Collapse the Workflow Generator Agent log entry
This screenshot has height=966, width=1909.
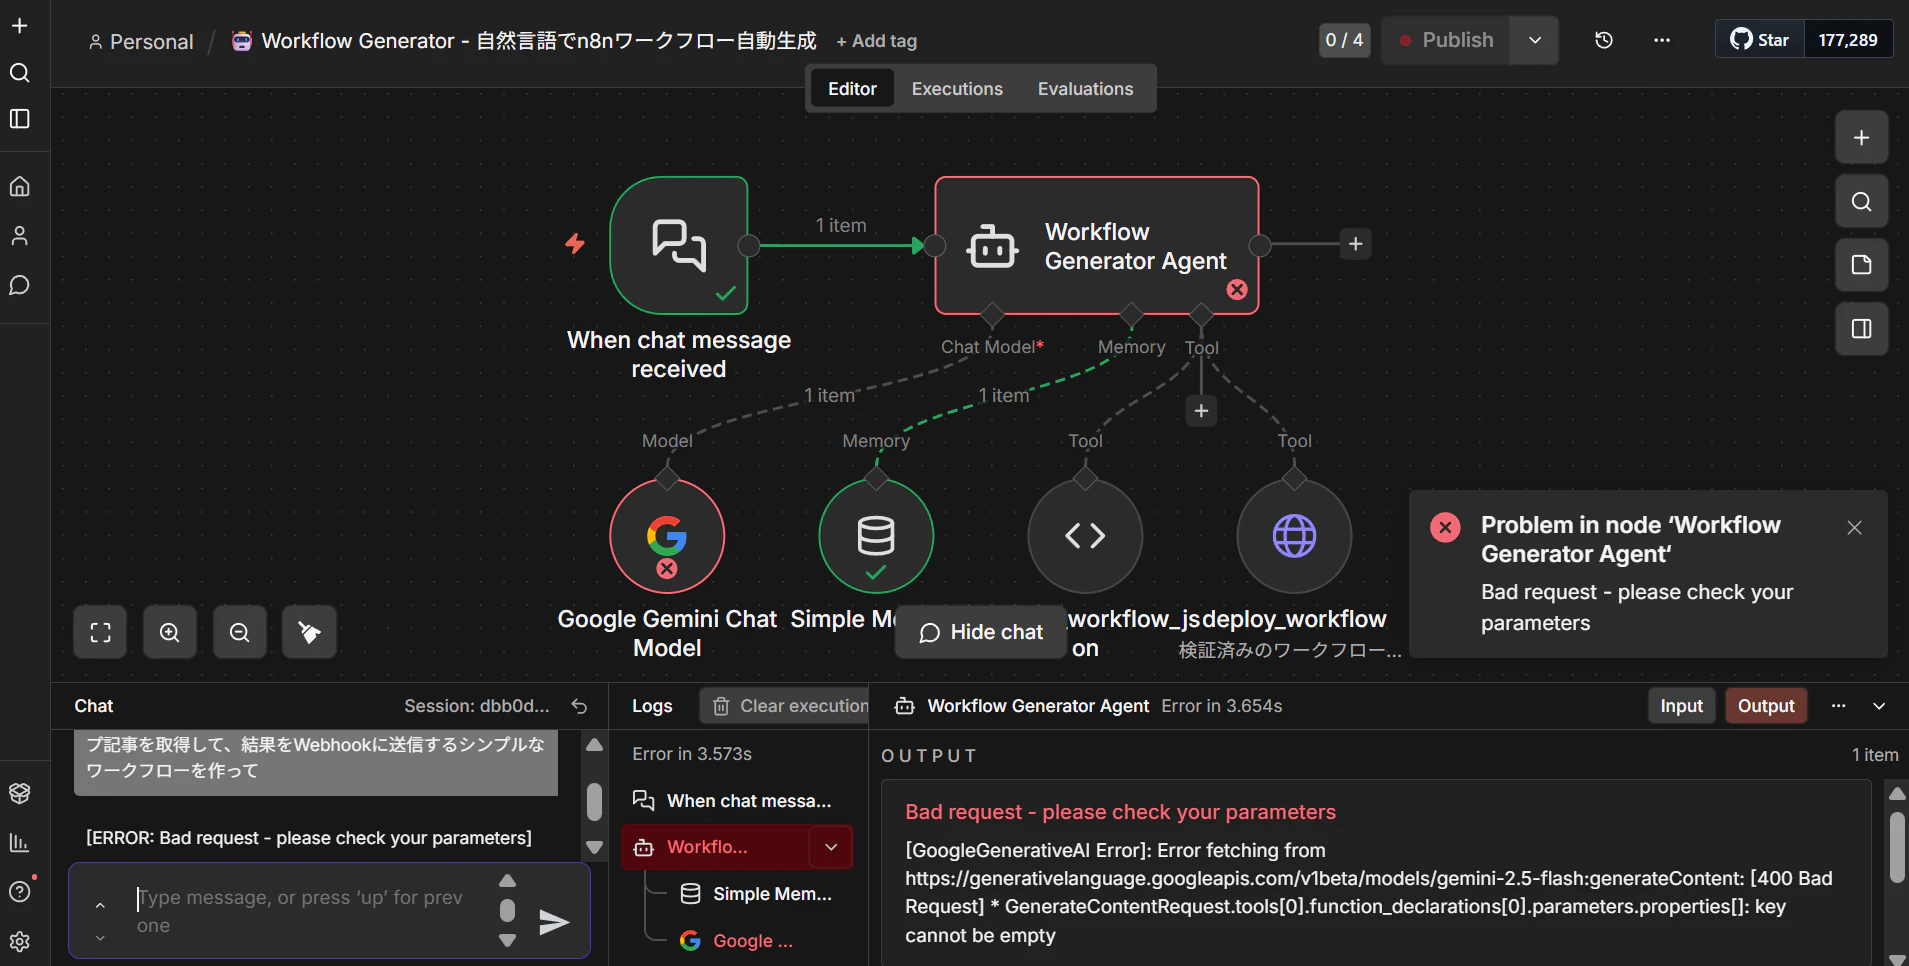[829, 846]
